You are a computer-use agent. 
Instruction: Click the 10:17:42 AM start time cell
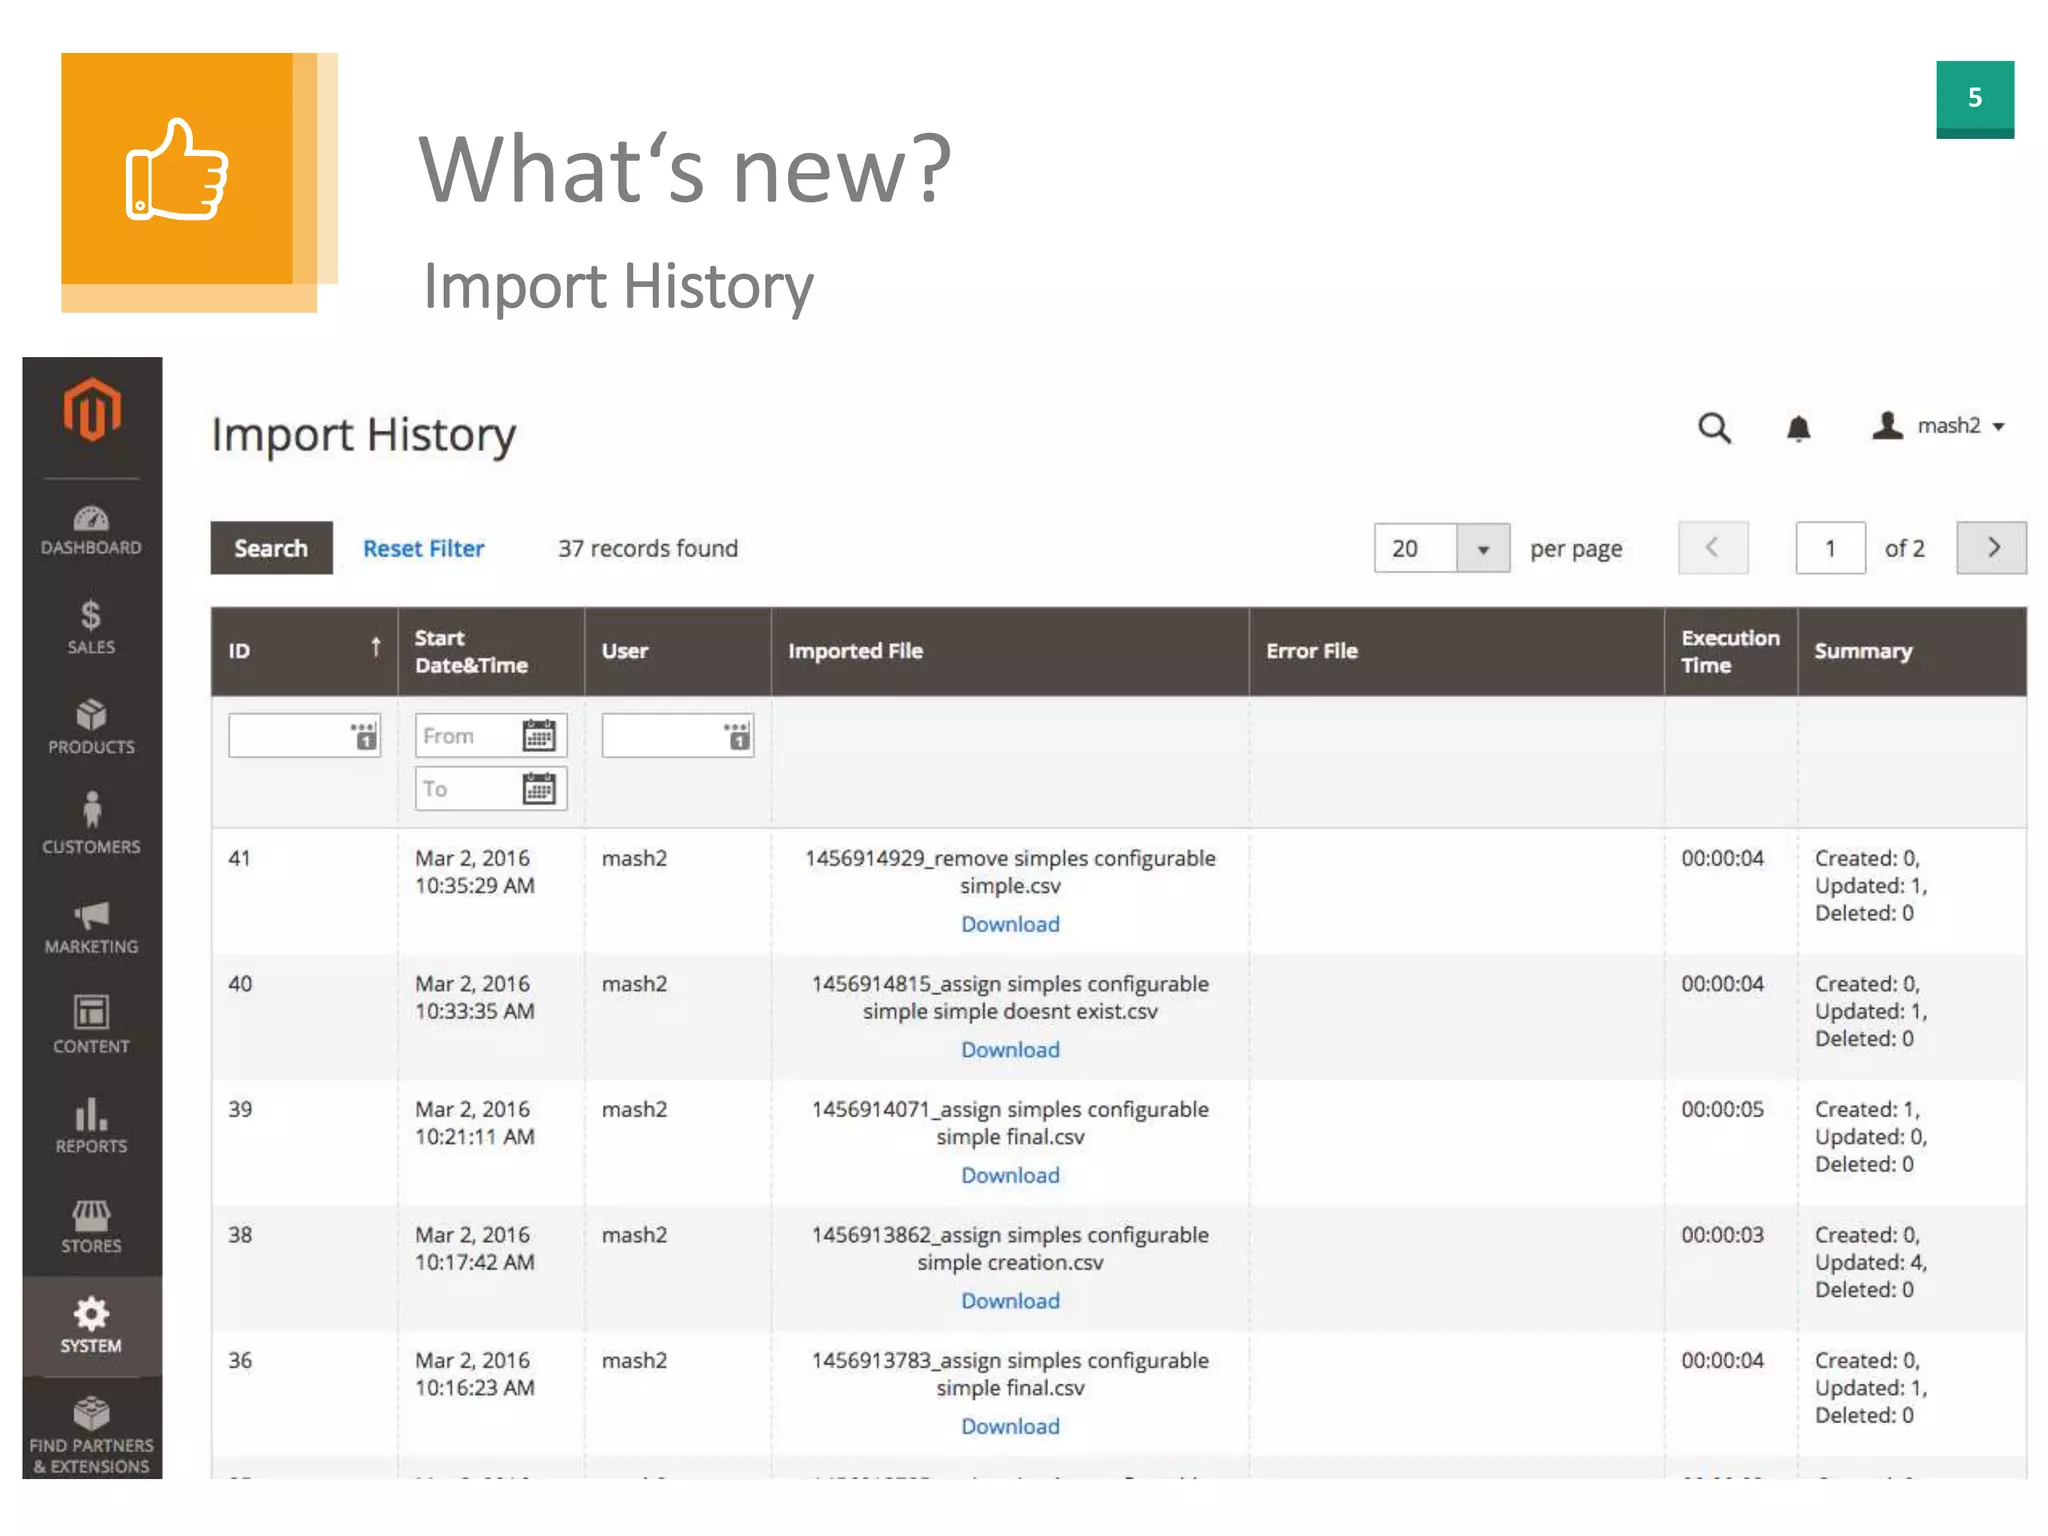(475, 1262)
